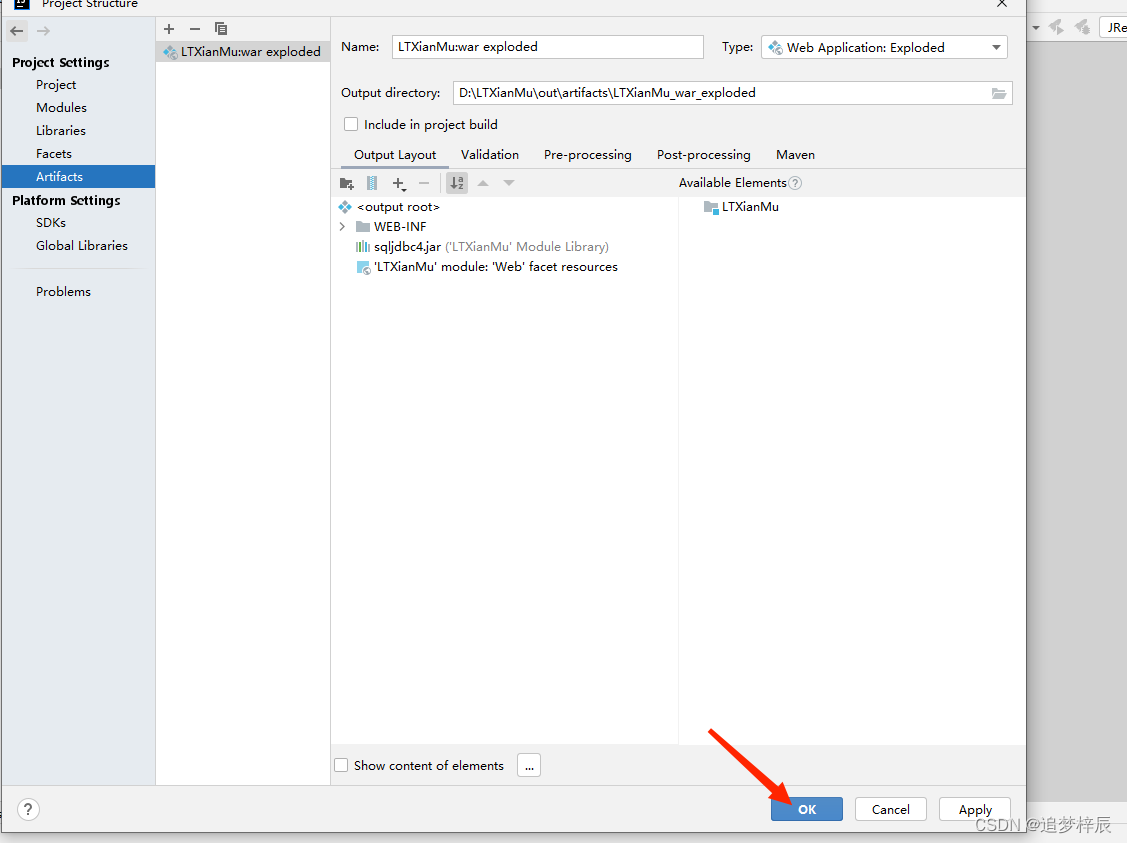Copy the selected artifact

click(x=221, y=29)
